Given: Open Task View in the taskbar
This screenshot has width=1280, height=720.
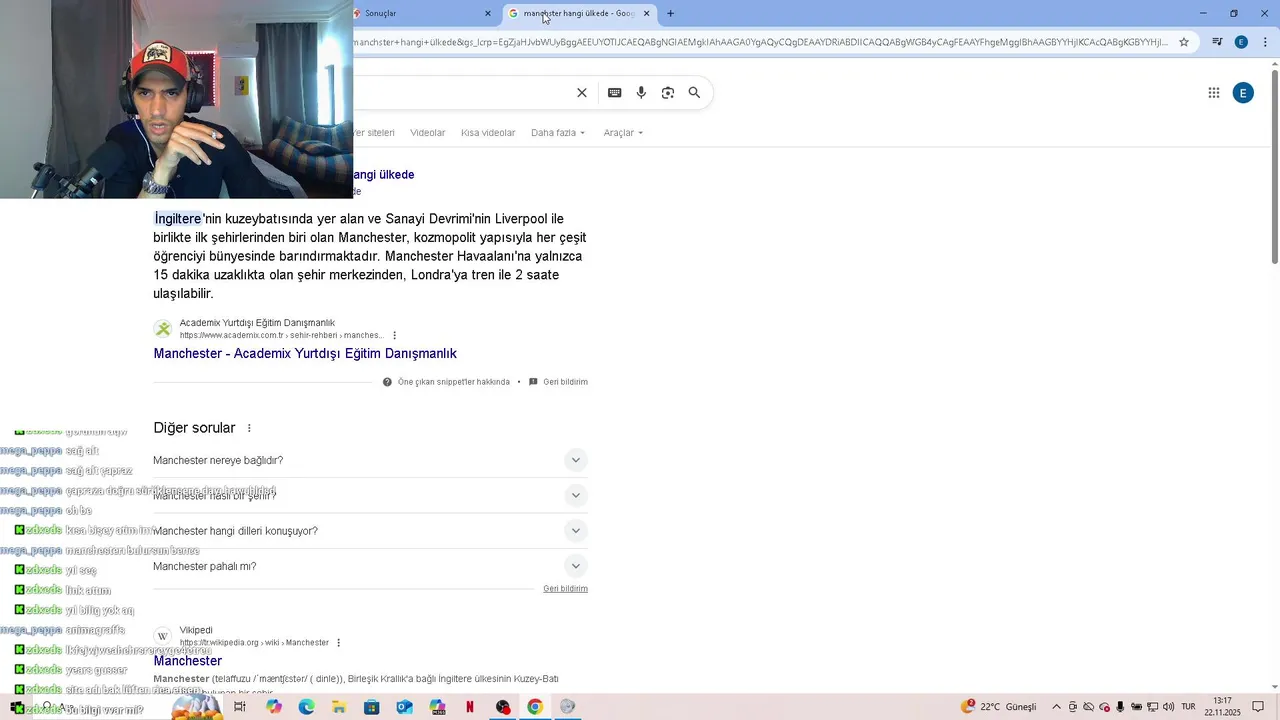Looking at the screenshot, I should tap(240, 707).
